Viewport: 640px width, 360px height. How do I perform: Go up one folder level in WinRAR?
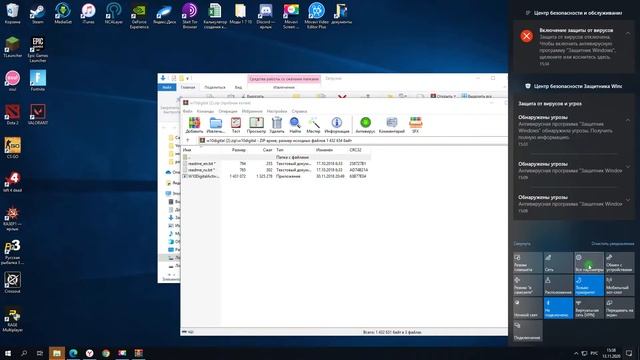[188, 140]
